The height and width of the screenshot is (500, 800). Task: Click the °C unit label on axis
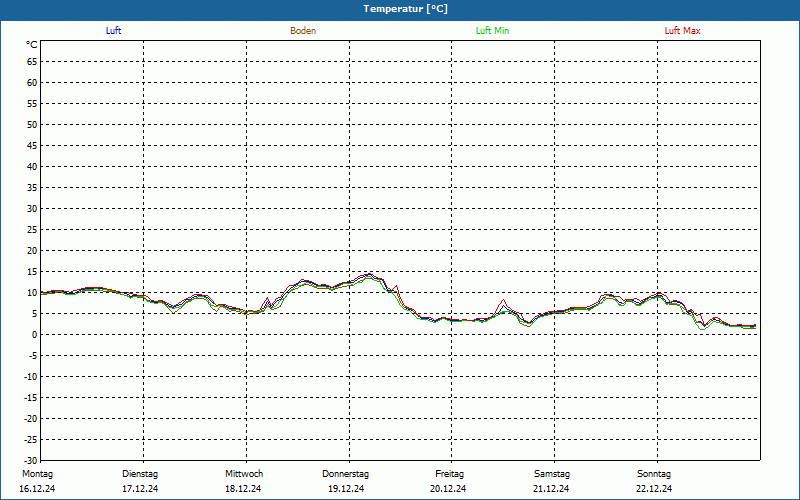(x=32, y=45)
